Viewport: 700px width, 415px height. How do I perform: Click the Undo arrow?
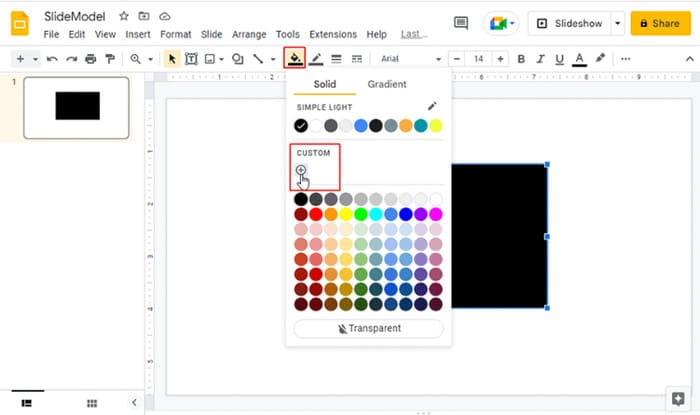[x=52, y=59]
